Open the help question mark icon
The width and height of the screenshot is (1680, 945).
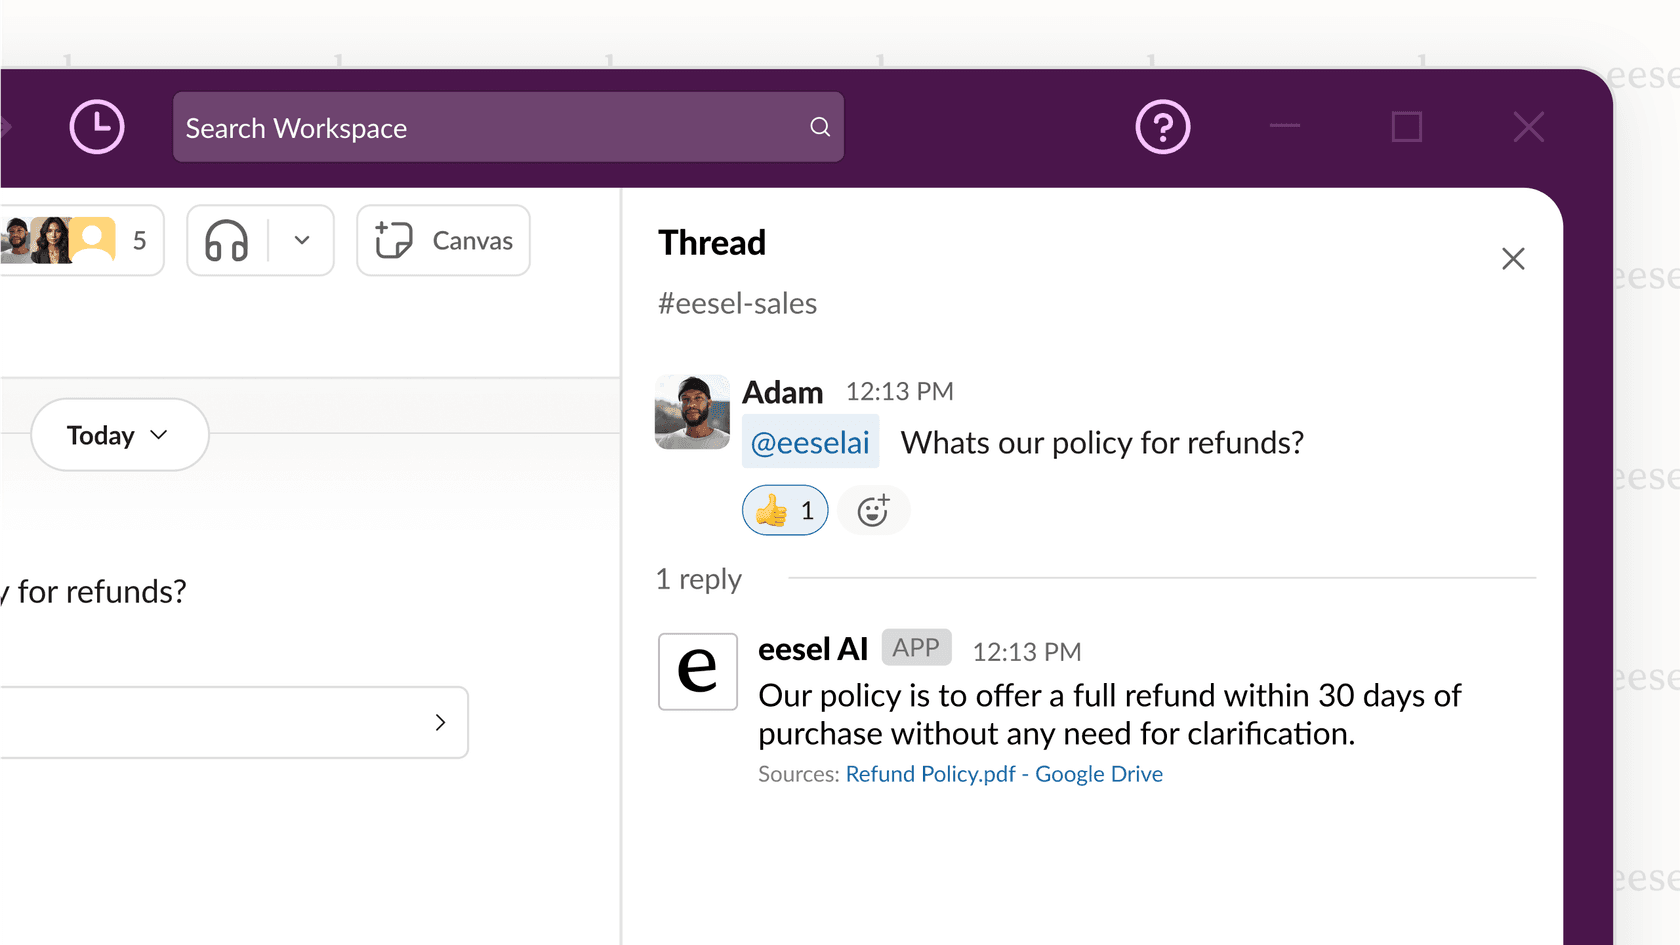coord(1162,127)
